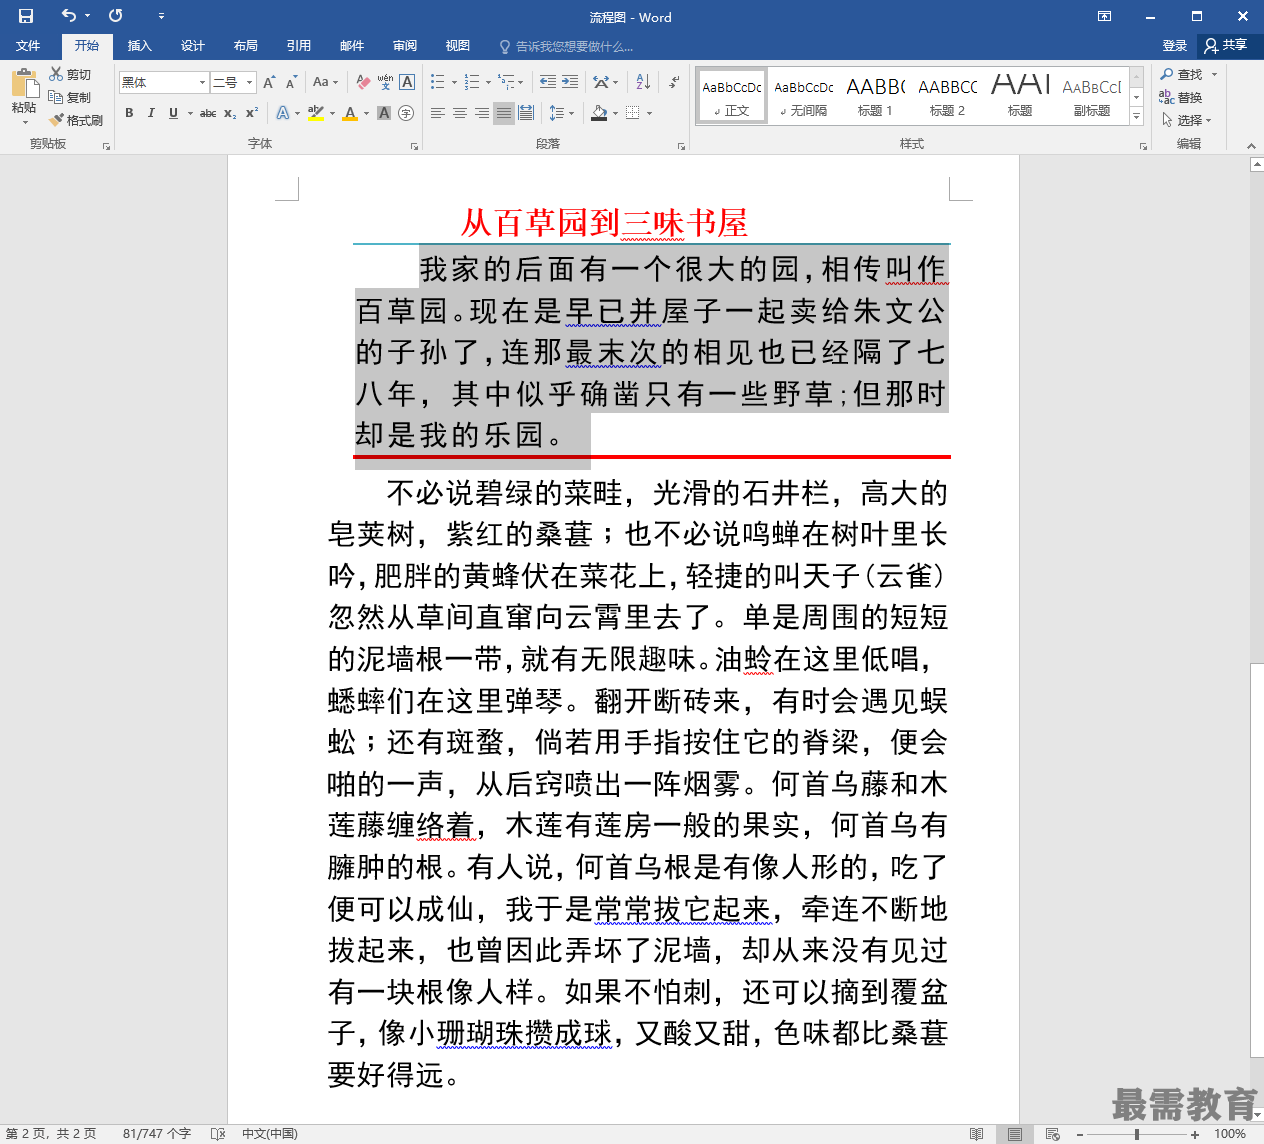This screenshot has height=1144, width=1264.
Task: Click the Shrink Font icon
Action: point(291,82)
